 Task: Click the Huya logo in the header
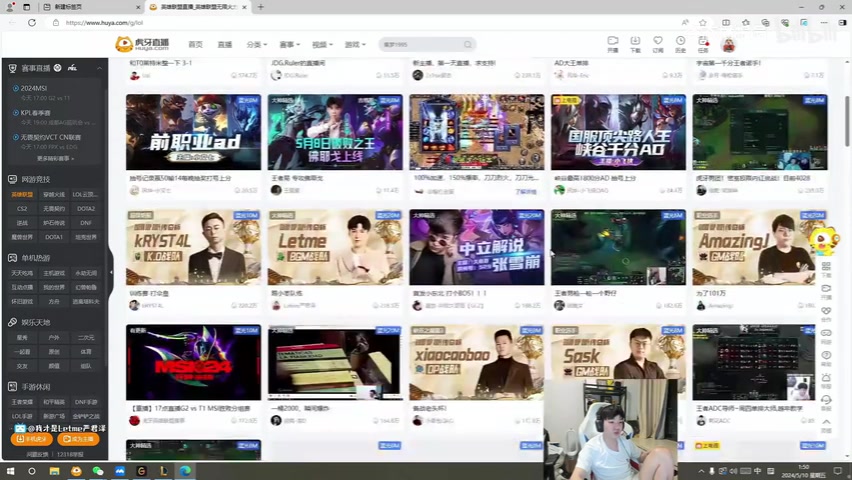(142, 44)
